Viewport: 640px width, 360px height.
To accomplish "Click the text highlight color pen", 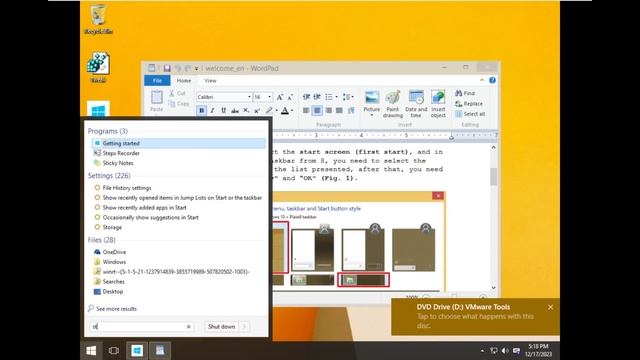I will (x=269, y=110).
